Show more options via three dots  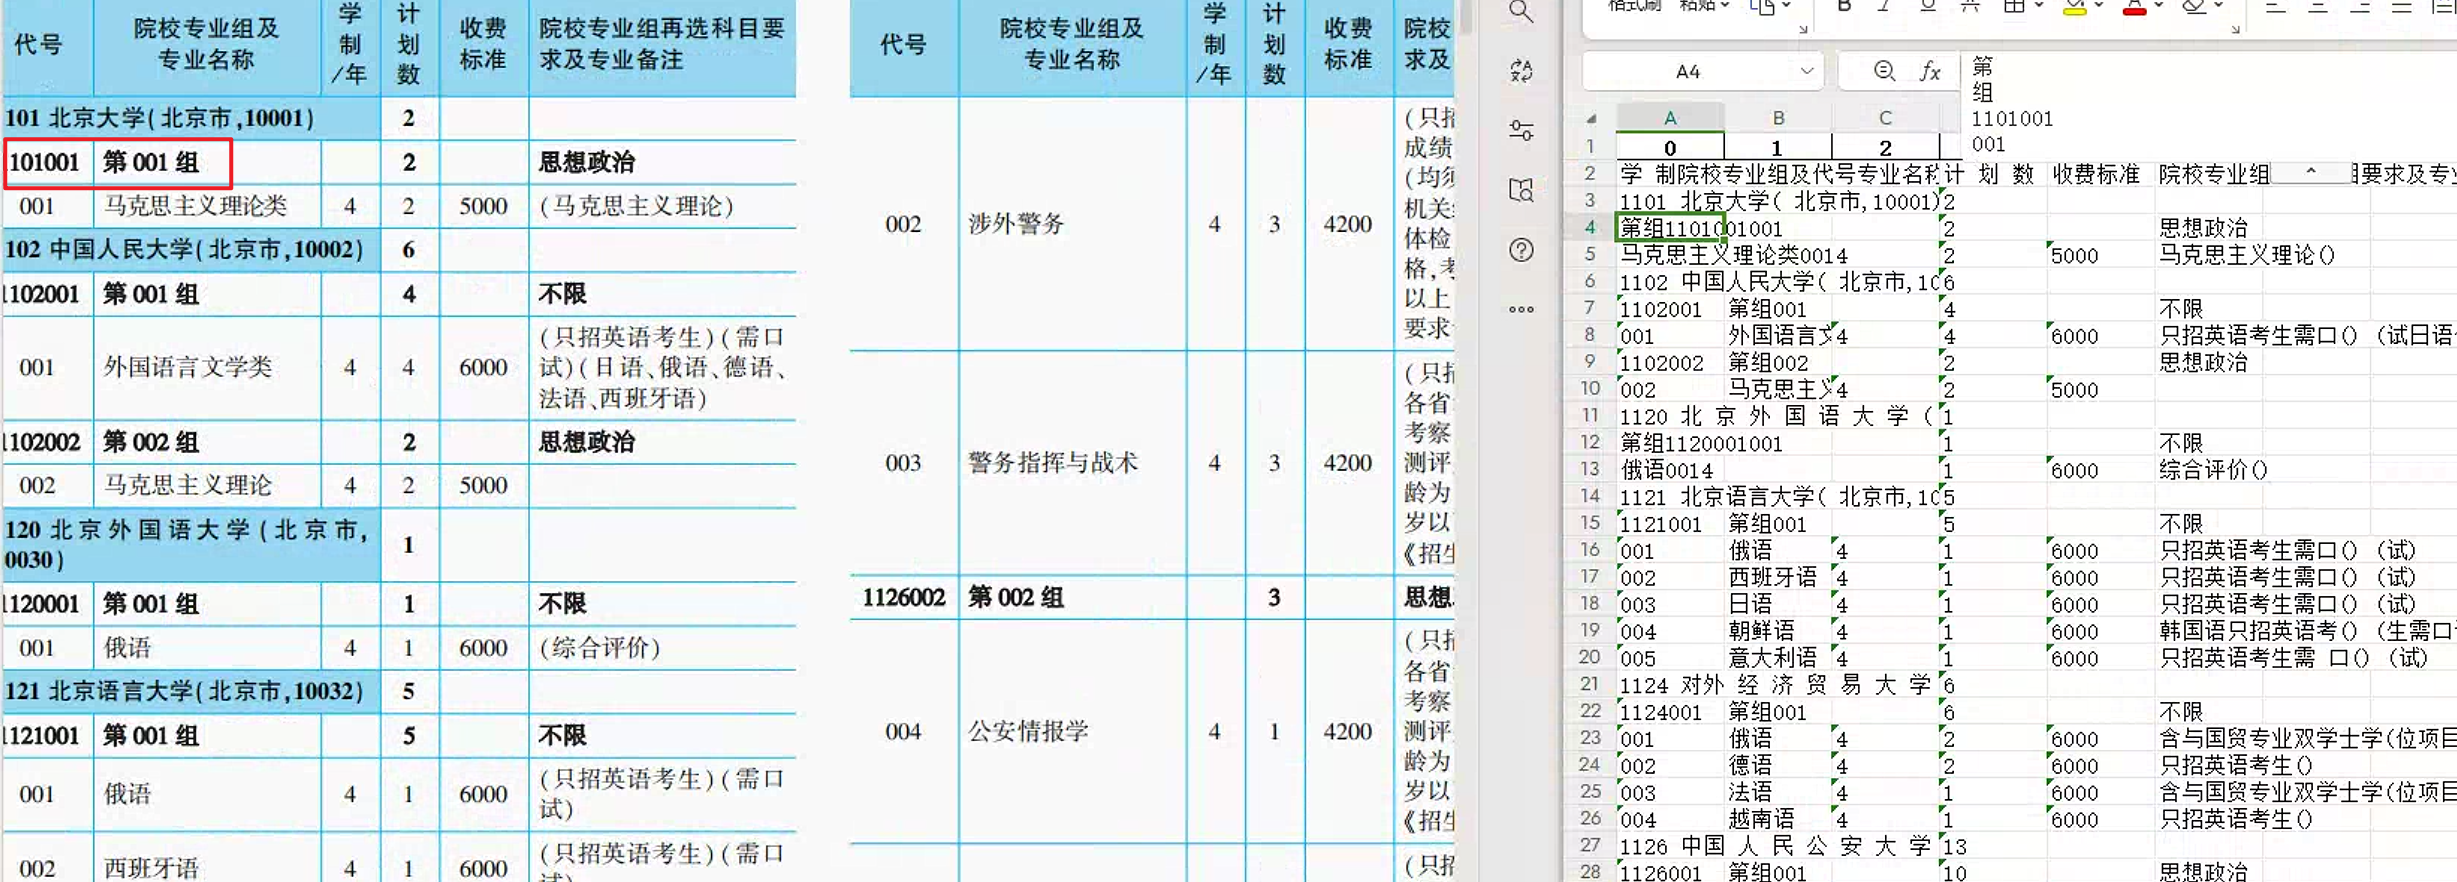click(x=1521, y=310)
